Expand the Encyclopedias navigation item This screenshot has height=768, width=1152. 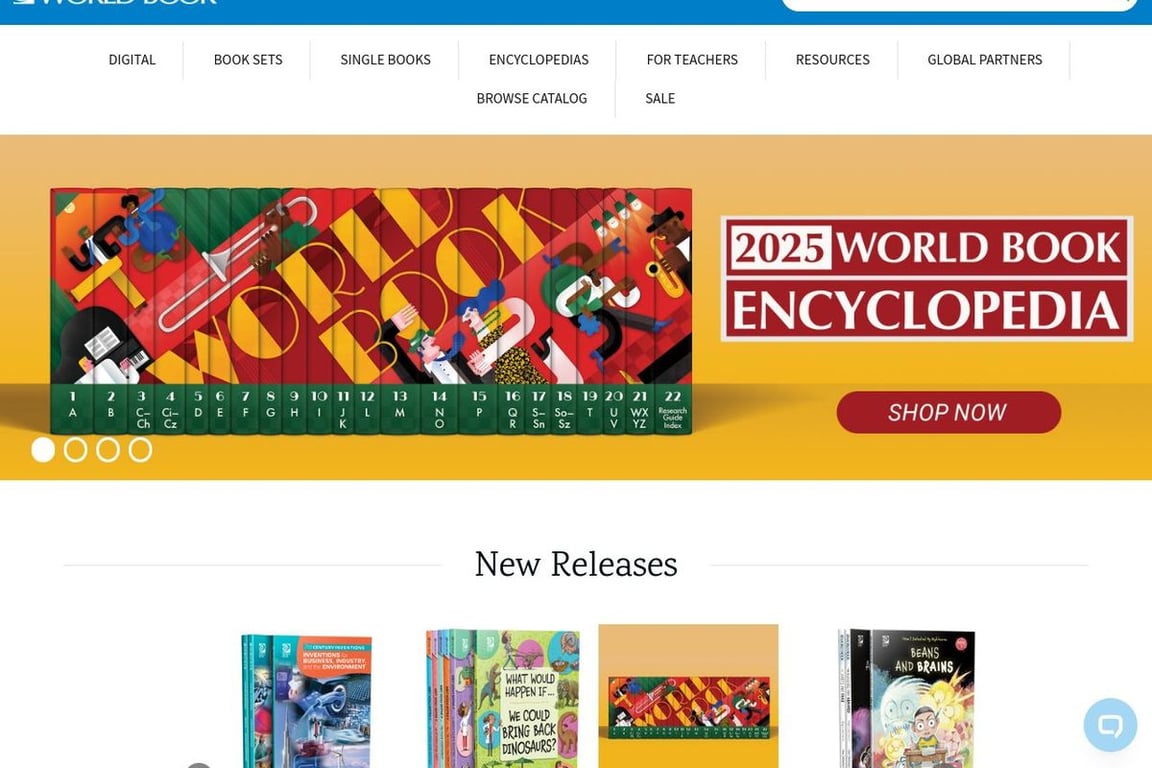pyautogui.click(x=539, y=60)
